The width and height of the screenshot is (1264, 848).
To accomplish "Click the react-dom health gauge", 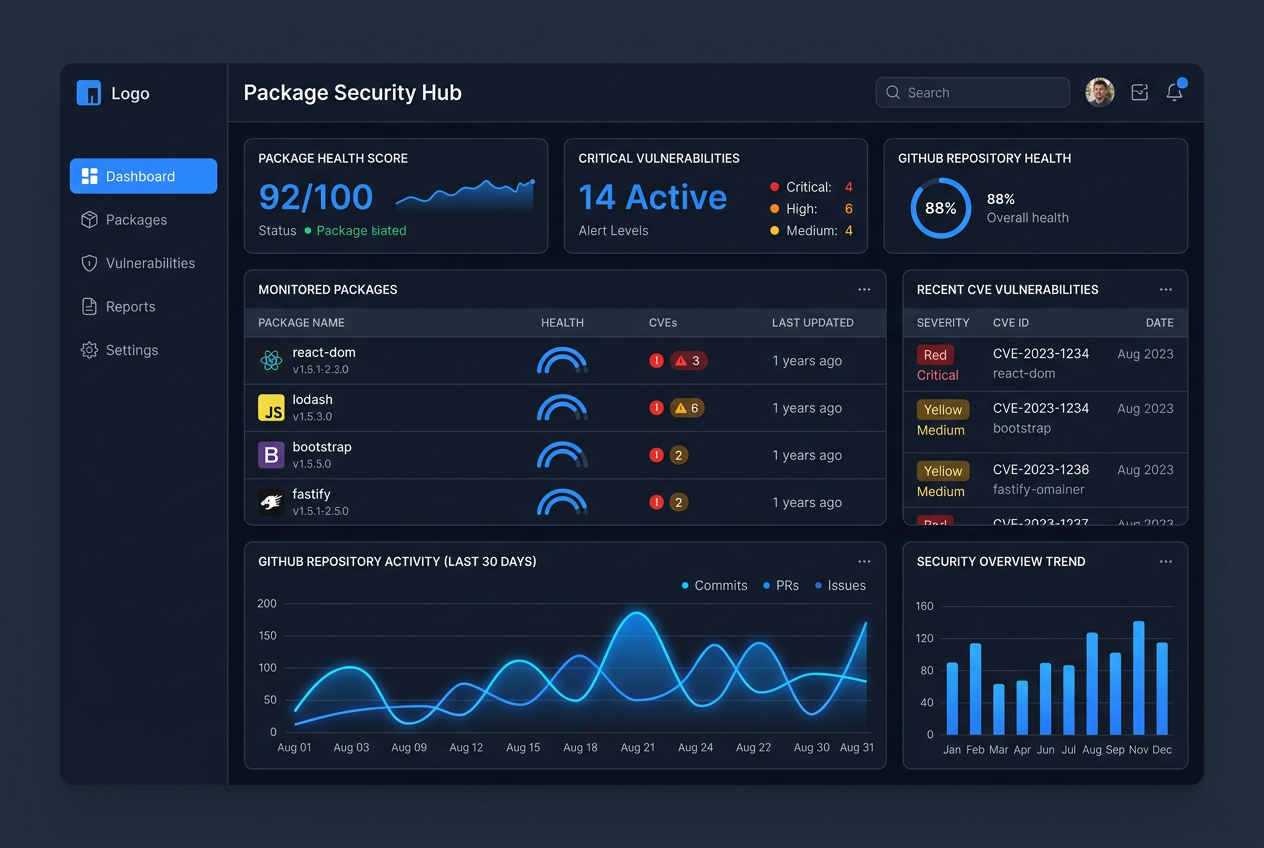I will [x=562, y=361].
